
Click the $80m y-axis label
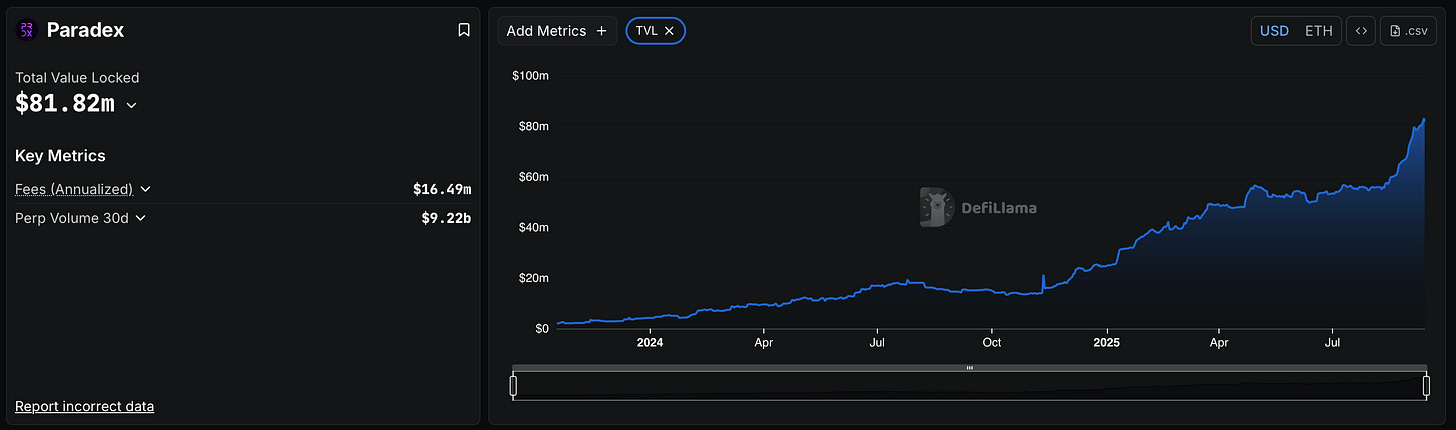(533, 126)
